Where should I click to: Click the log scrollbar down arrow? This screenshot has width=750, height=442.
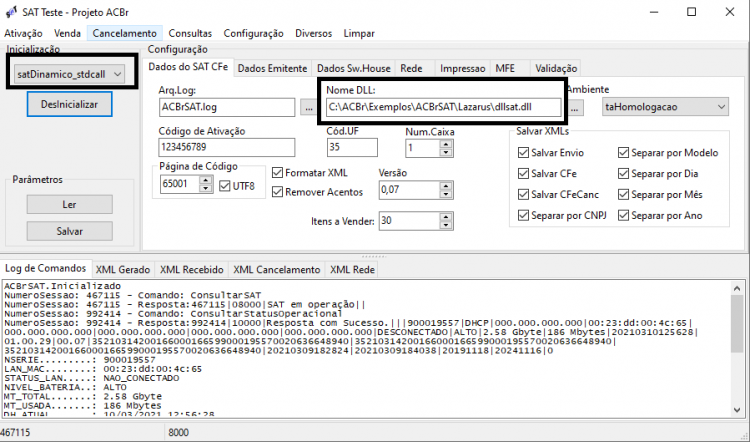click(x=737, y=410)
